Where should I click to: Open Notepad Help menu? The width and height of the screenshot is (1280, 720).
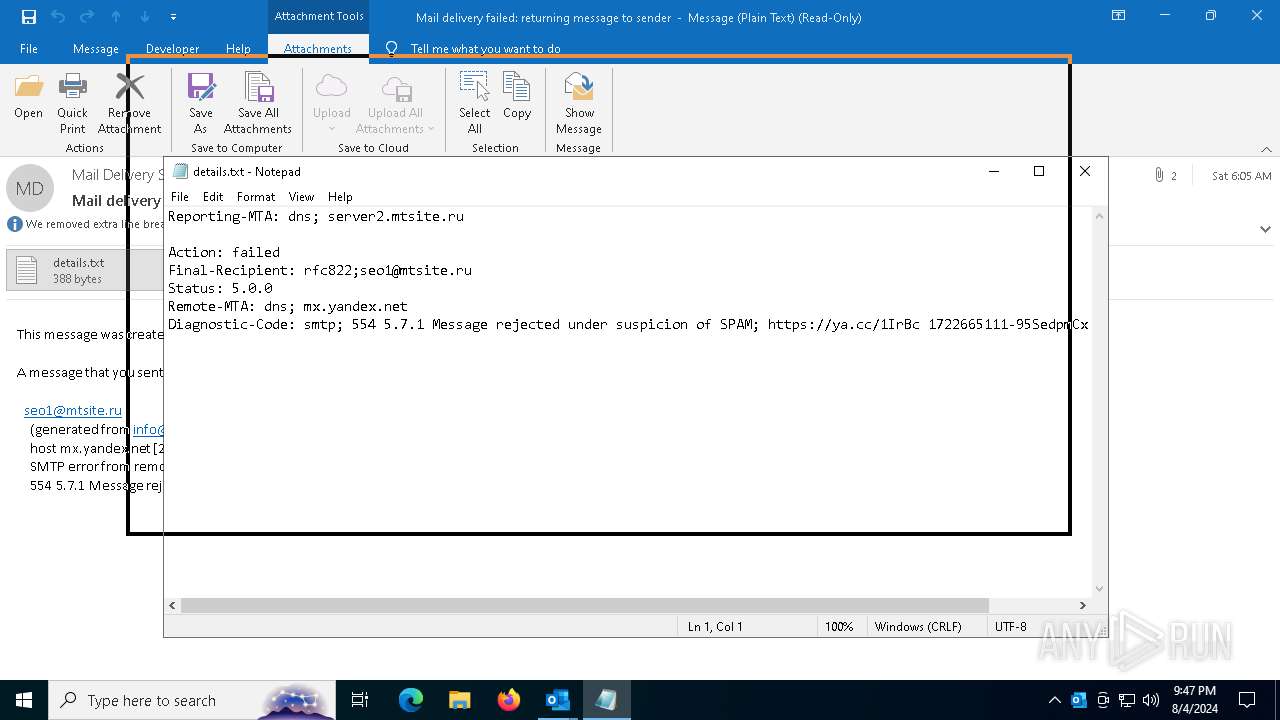coord(340,197)
